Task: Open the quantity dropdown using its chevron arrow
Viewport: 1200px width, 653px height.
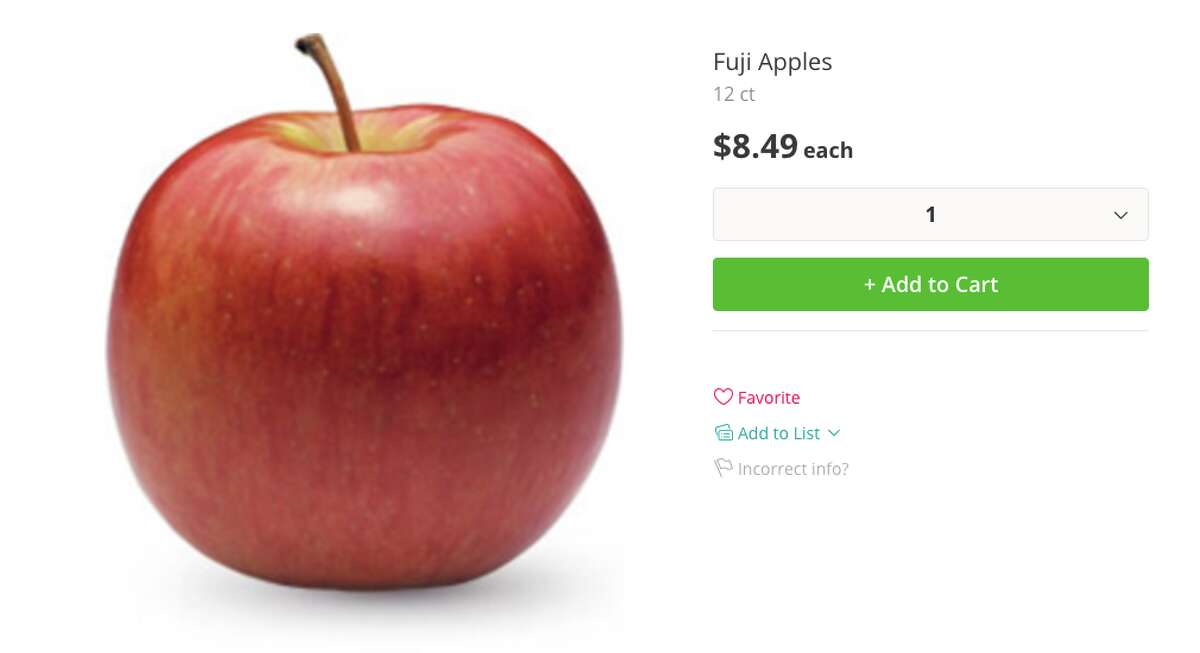Action: (x=1121, y=215)
